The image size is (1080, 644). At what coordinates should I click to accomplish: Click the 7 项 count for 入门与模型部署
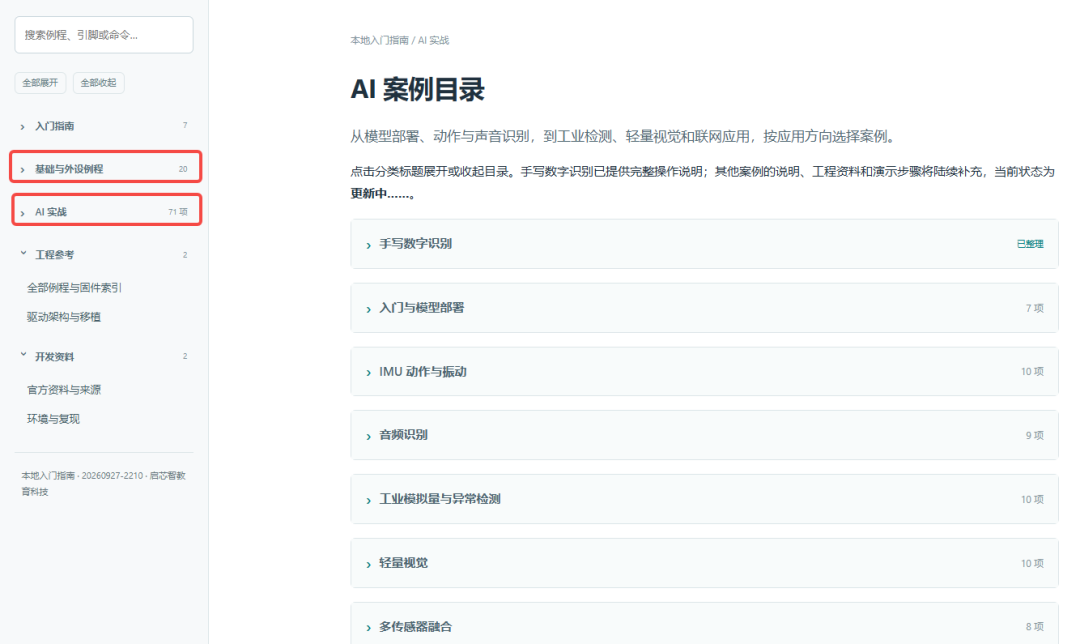1035,308
